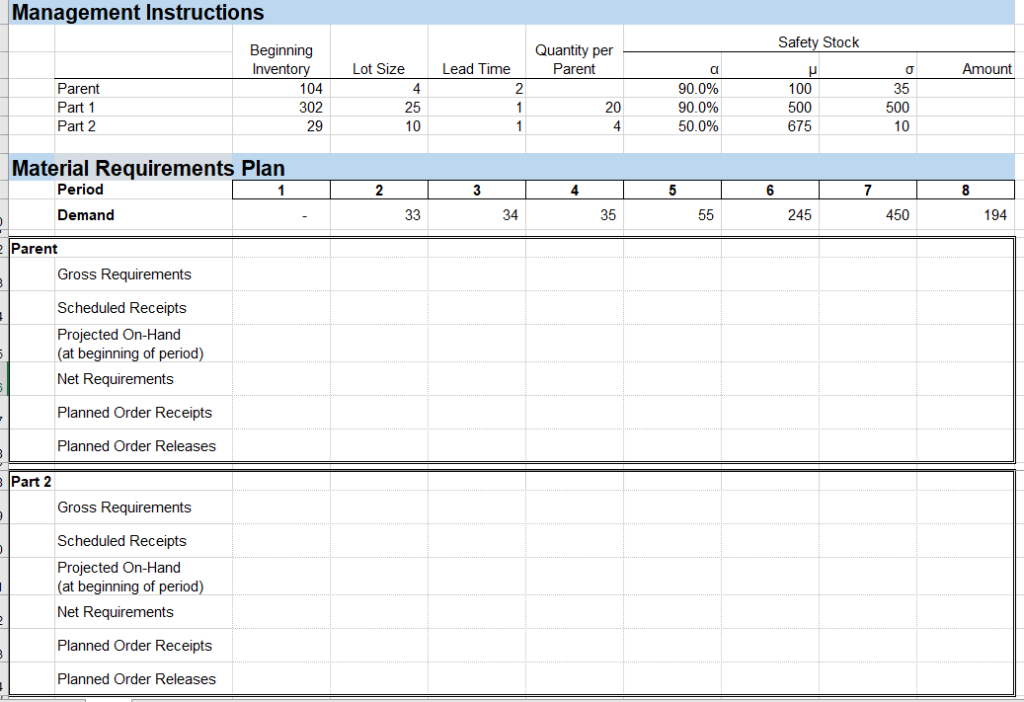The height and width of the screenshot is (702, 1024).
Task: Select Period header cell 1
Action: (280, 189)
